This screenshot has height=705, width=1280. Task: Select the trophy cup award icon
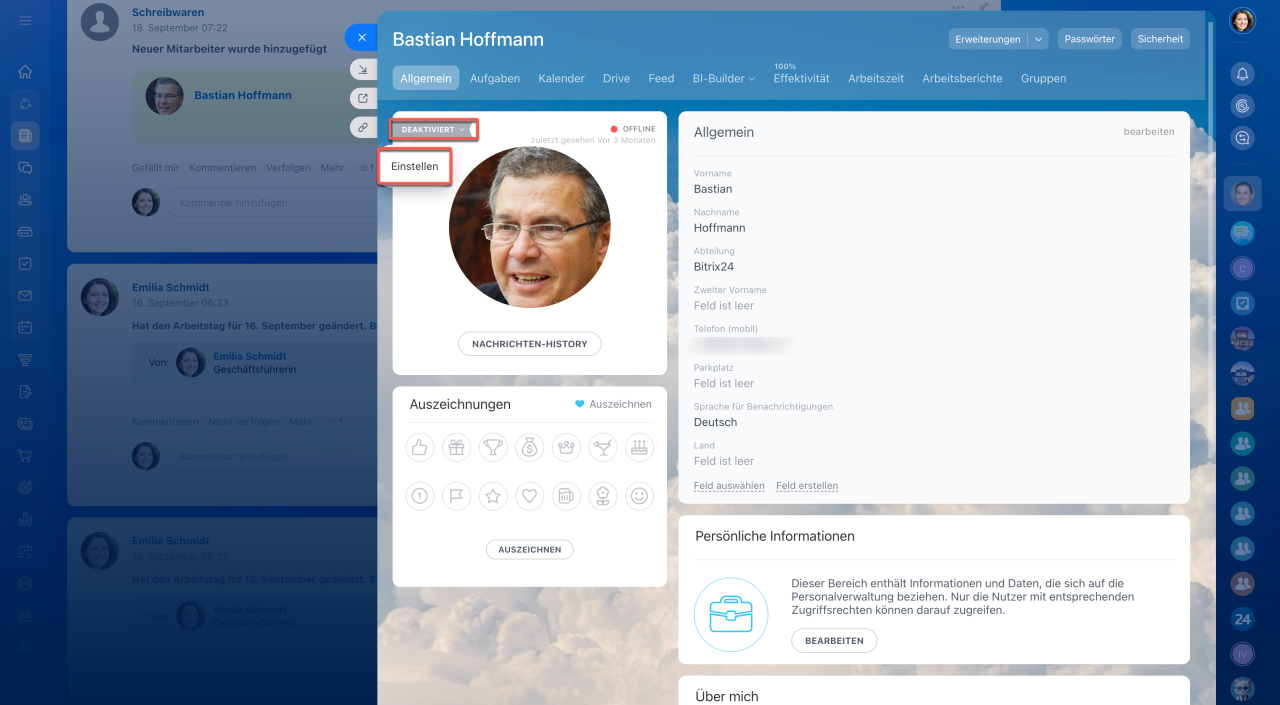[493, 447]
